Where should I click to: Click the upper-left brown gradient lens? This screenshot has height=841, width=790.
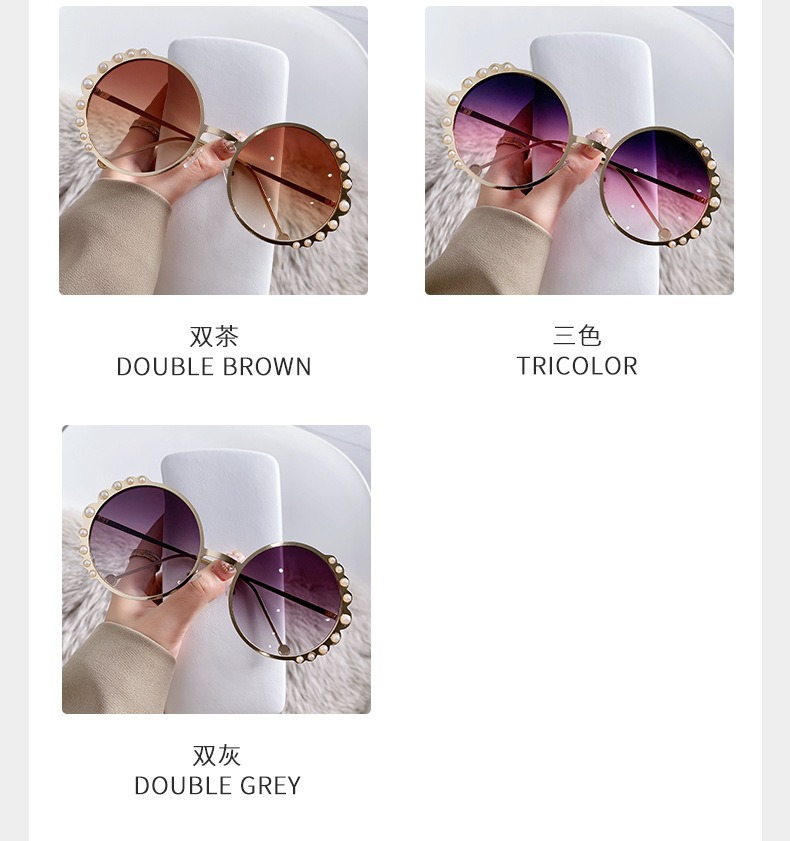click(x=144, y=115)
